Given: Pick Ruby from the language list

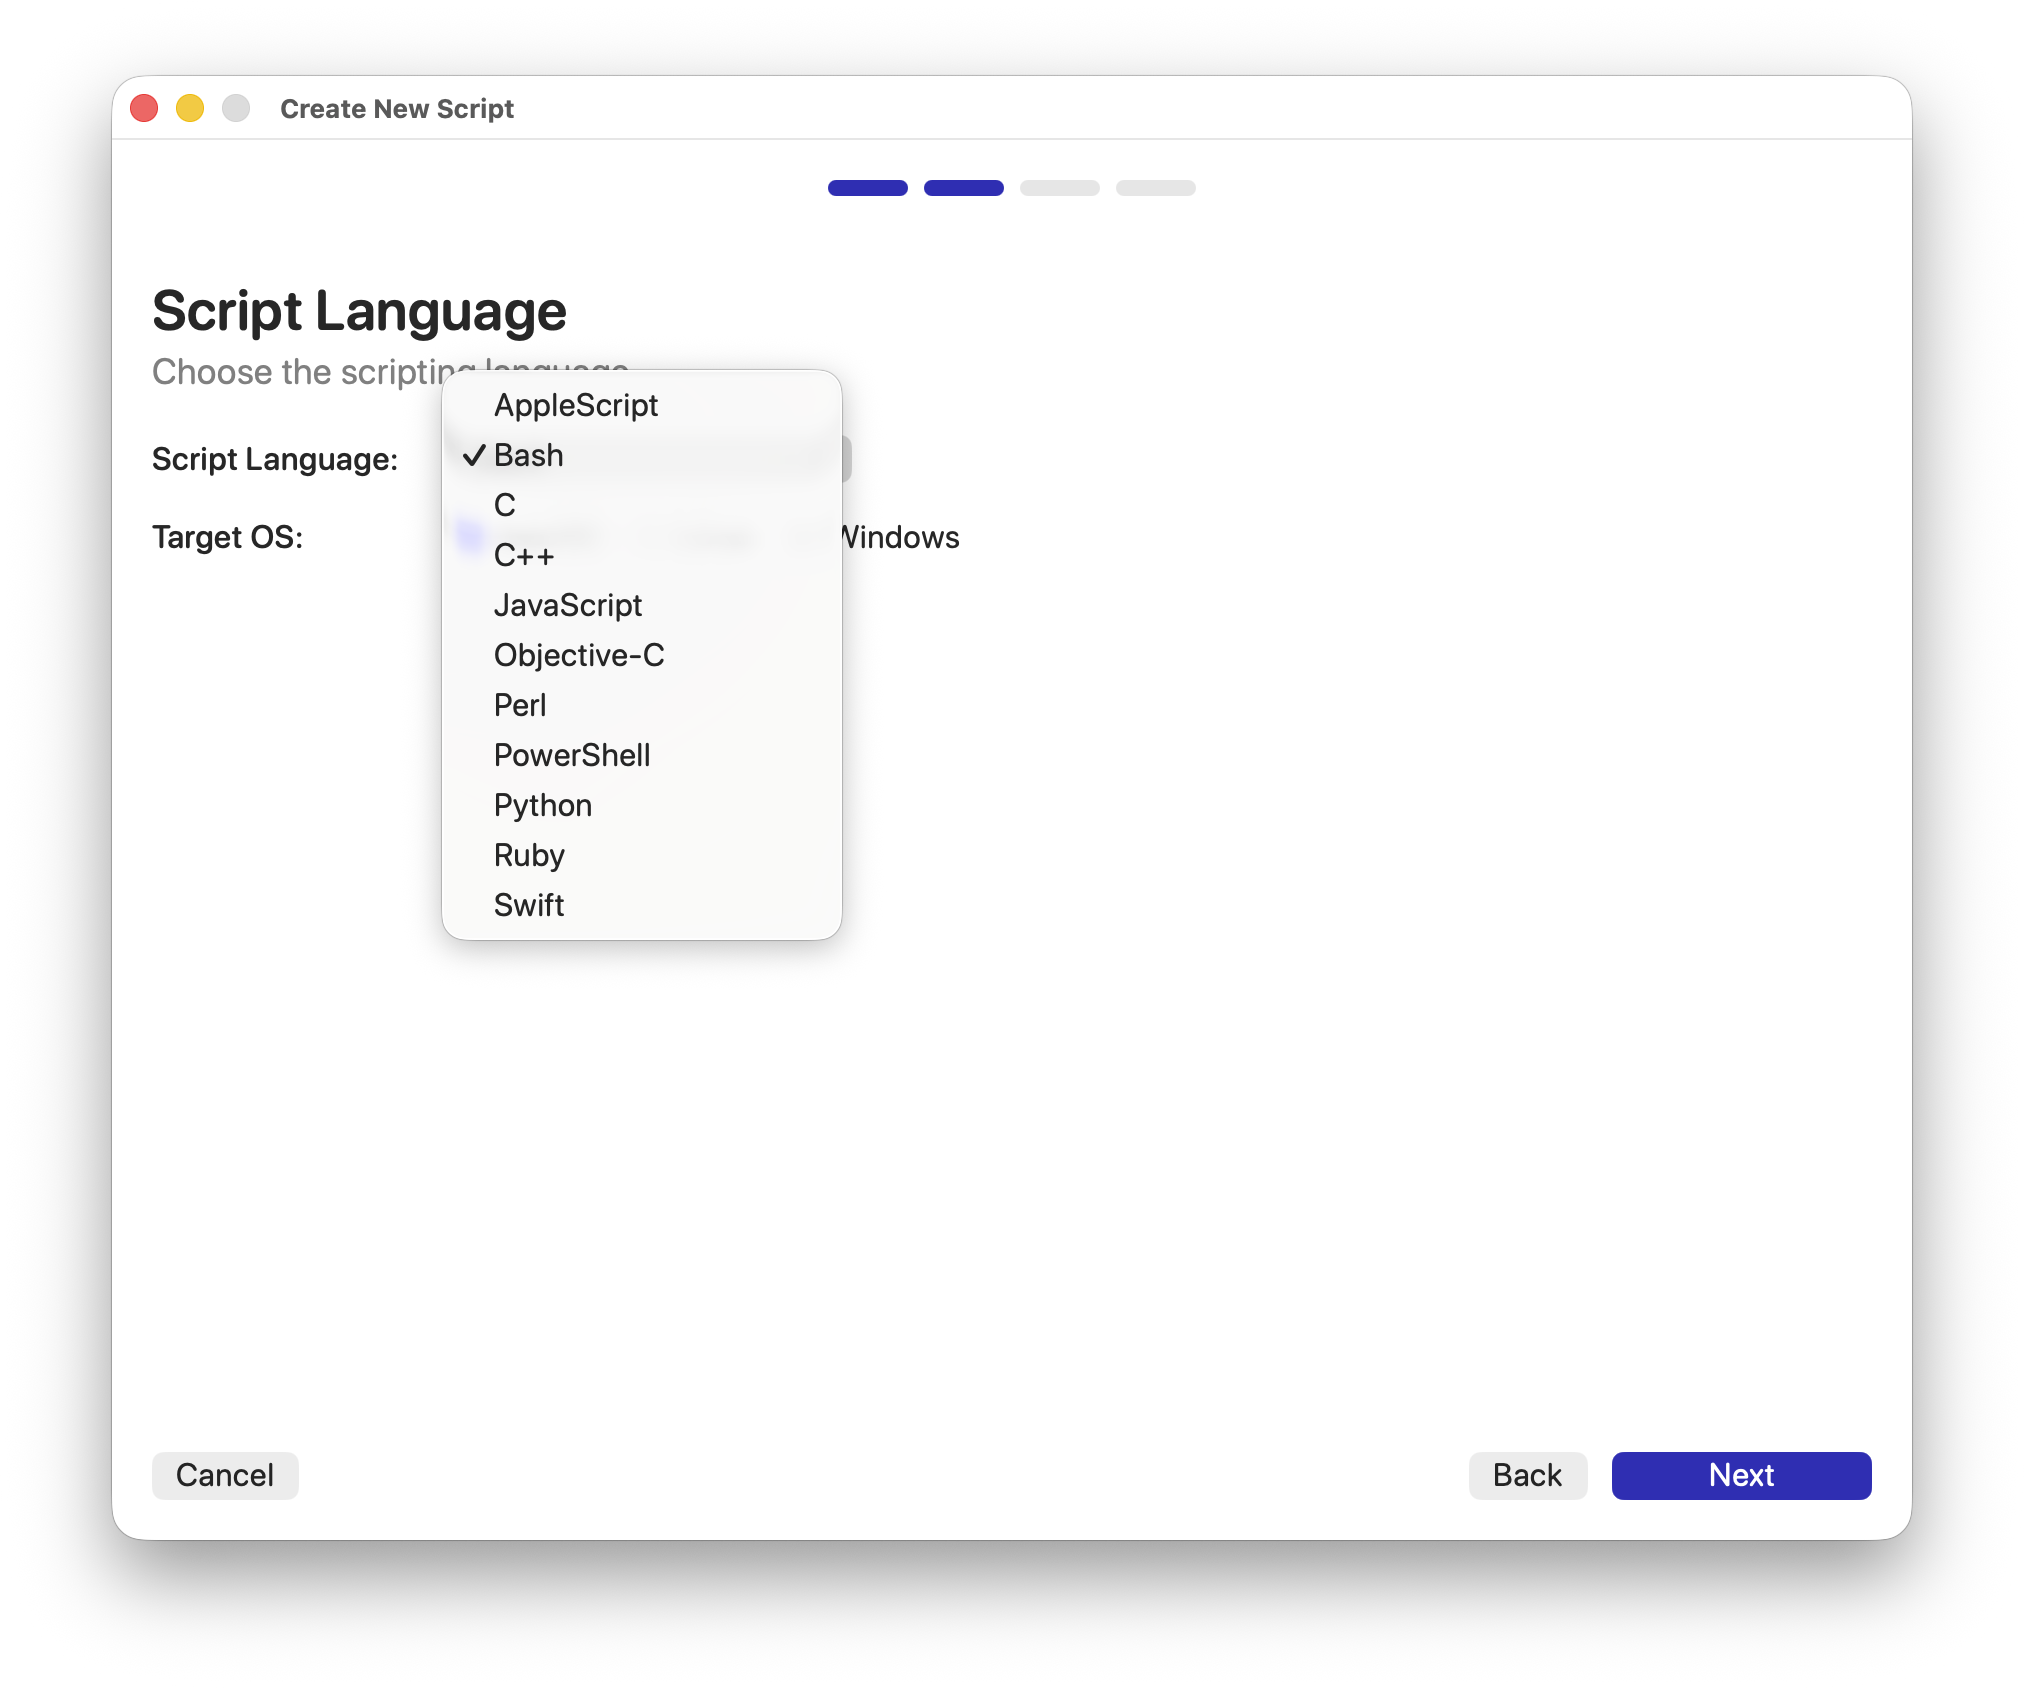Looking at the screenshot, I should [529, 855].
